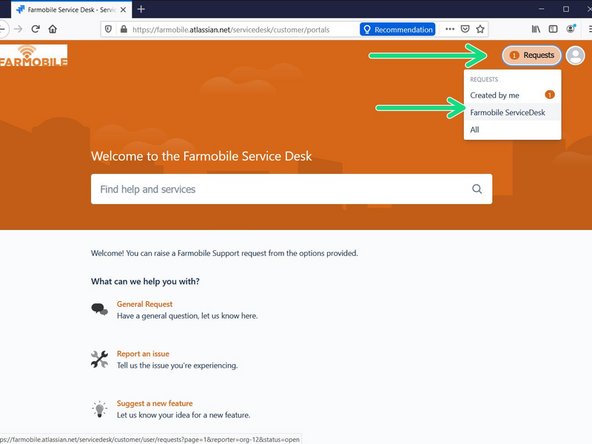This screenshot has width=592, height=444.
Task: Open the user profile avatar
Action: click(x=575, y=56)
